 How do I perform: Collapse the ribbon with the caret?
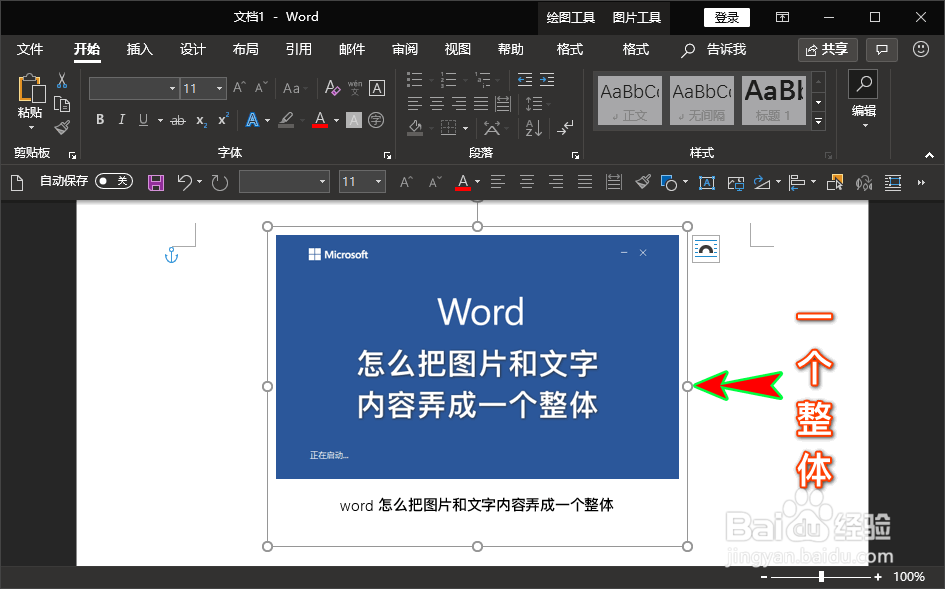tap(929, 156)
